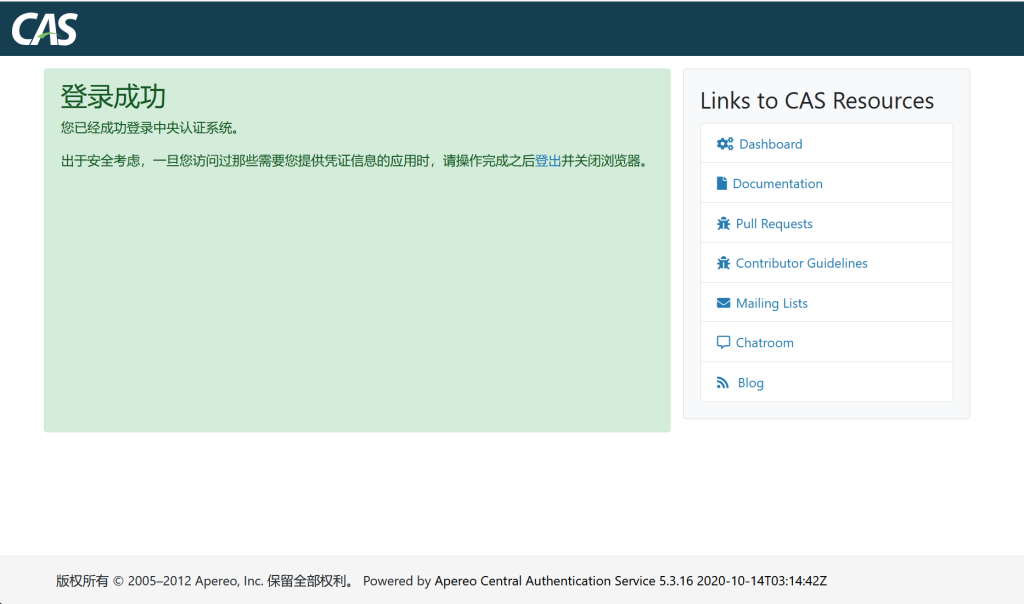1024x604 pixels.
Task: Visit the Blog link
Action: click(750, 383)
